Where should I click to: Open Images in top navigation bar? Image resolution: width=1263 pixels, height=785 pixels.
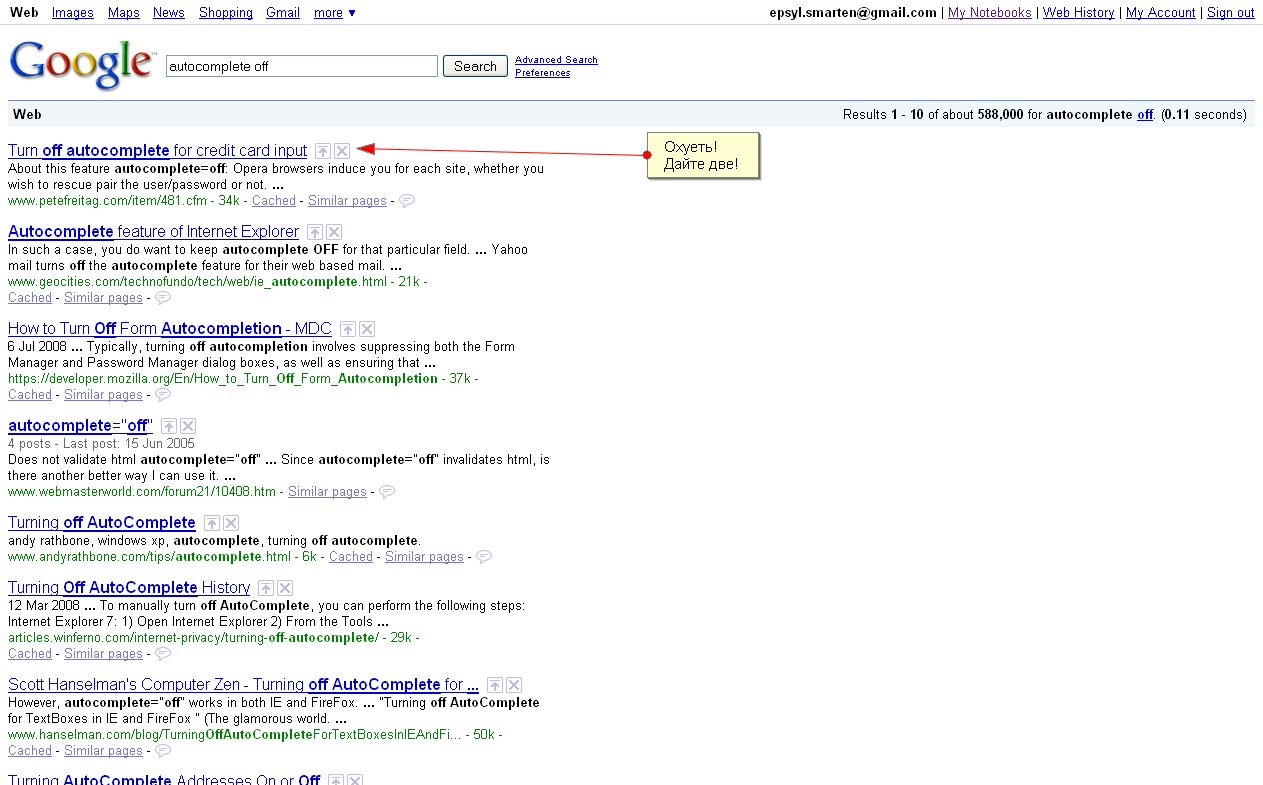[72, 13]
